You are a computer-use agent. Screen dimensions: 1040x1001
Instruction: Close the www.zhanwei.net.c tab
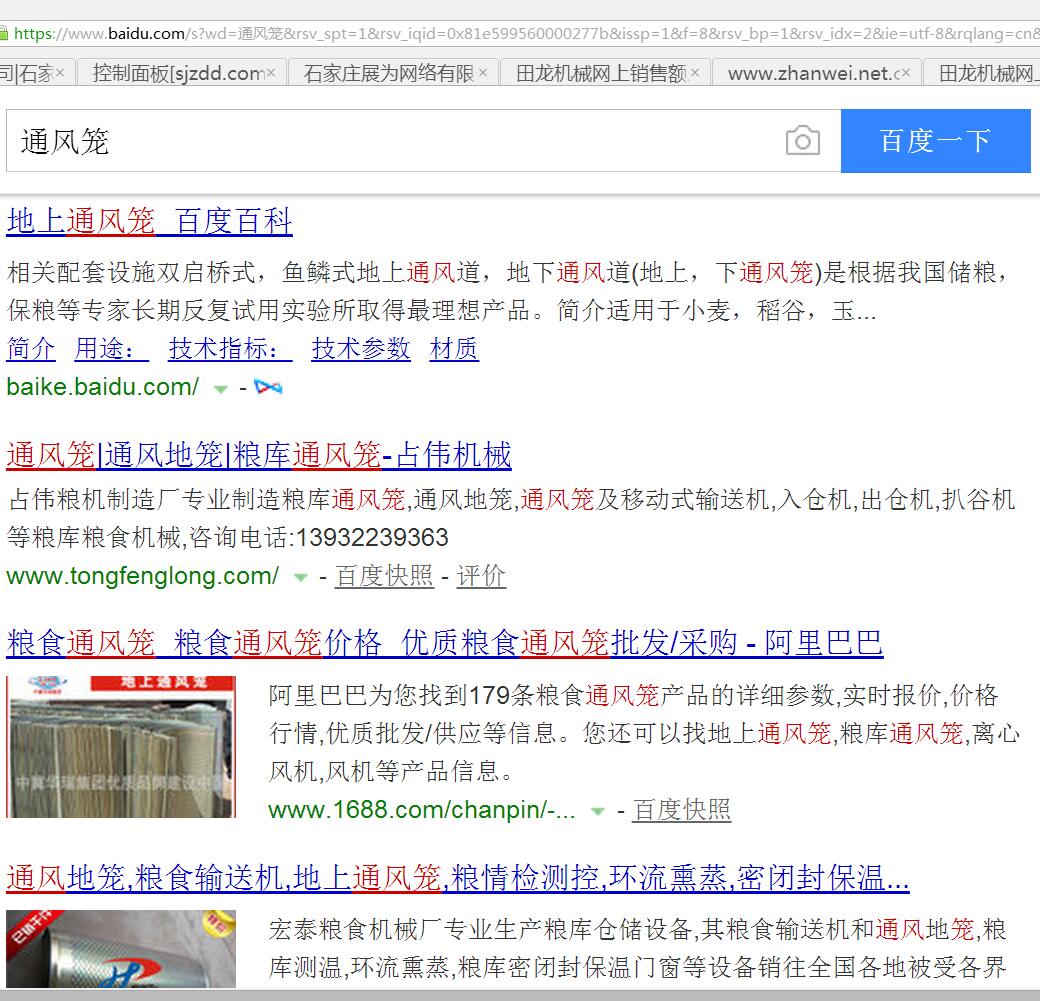pyautogui.click(x=906, y=73)
